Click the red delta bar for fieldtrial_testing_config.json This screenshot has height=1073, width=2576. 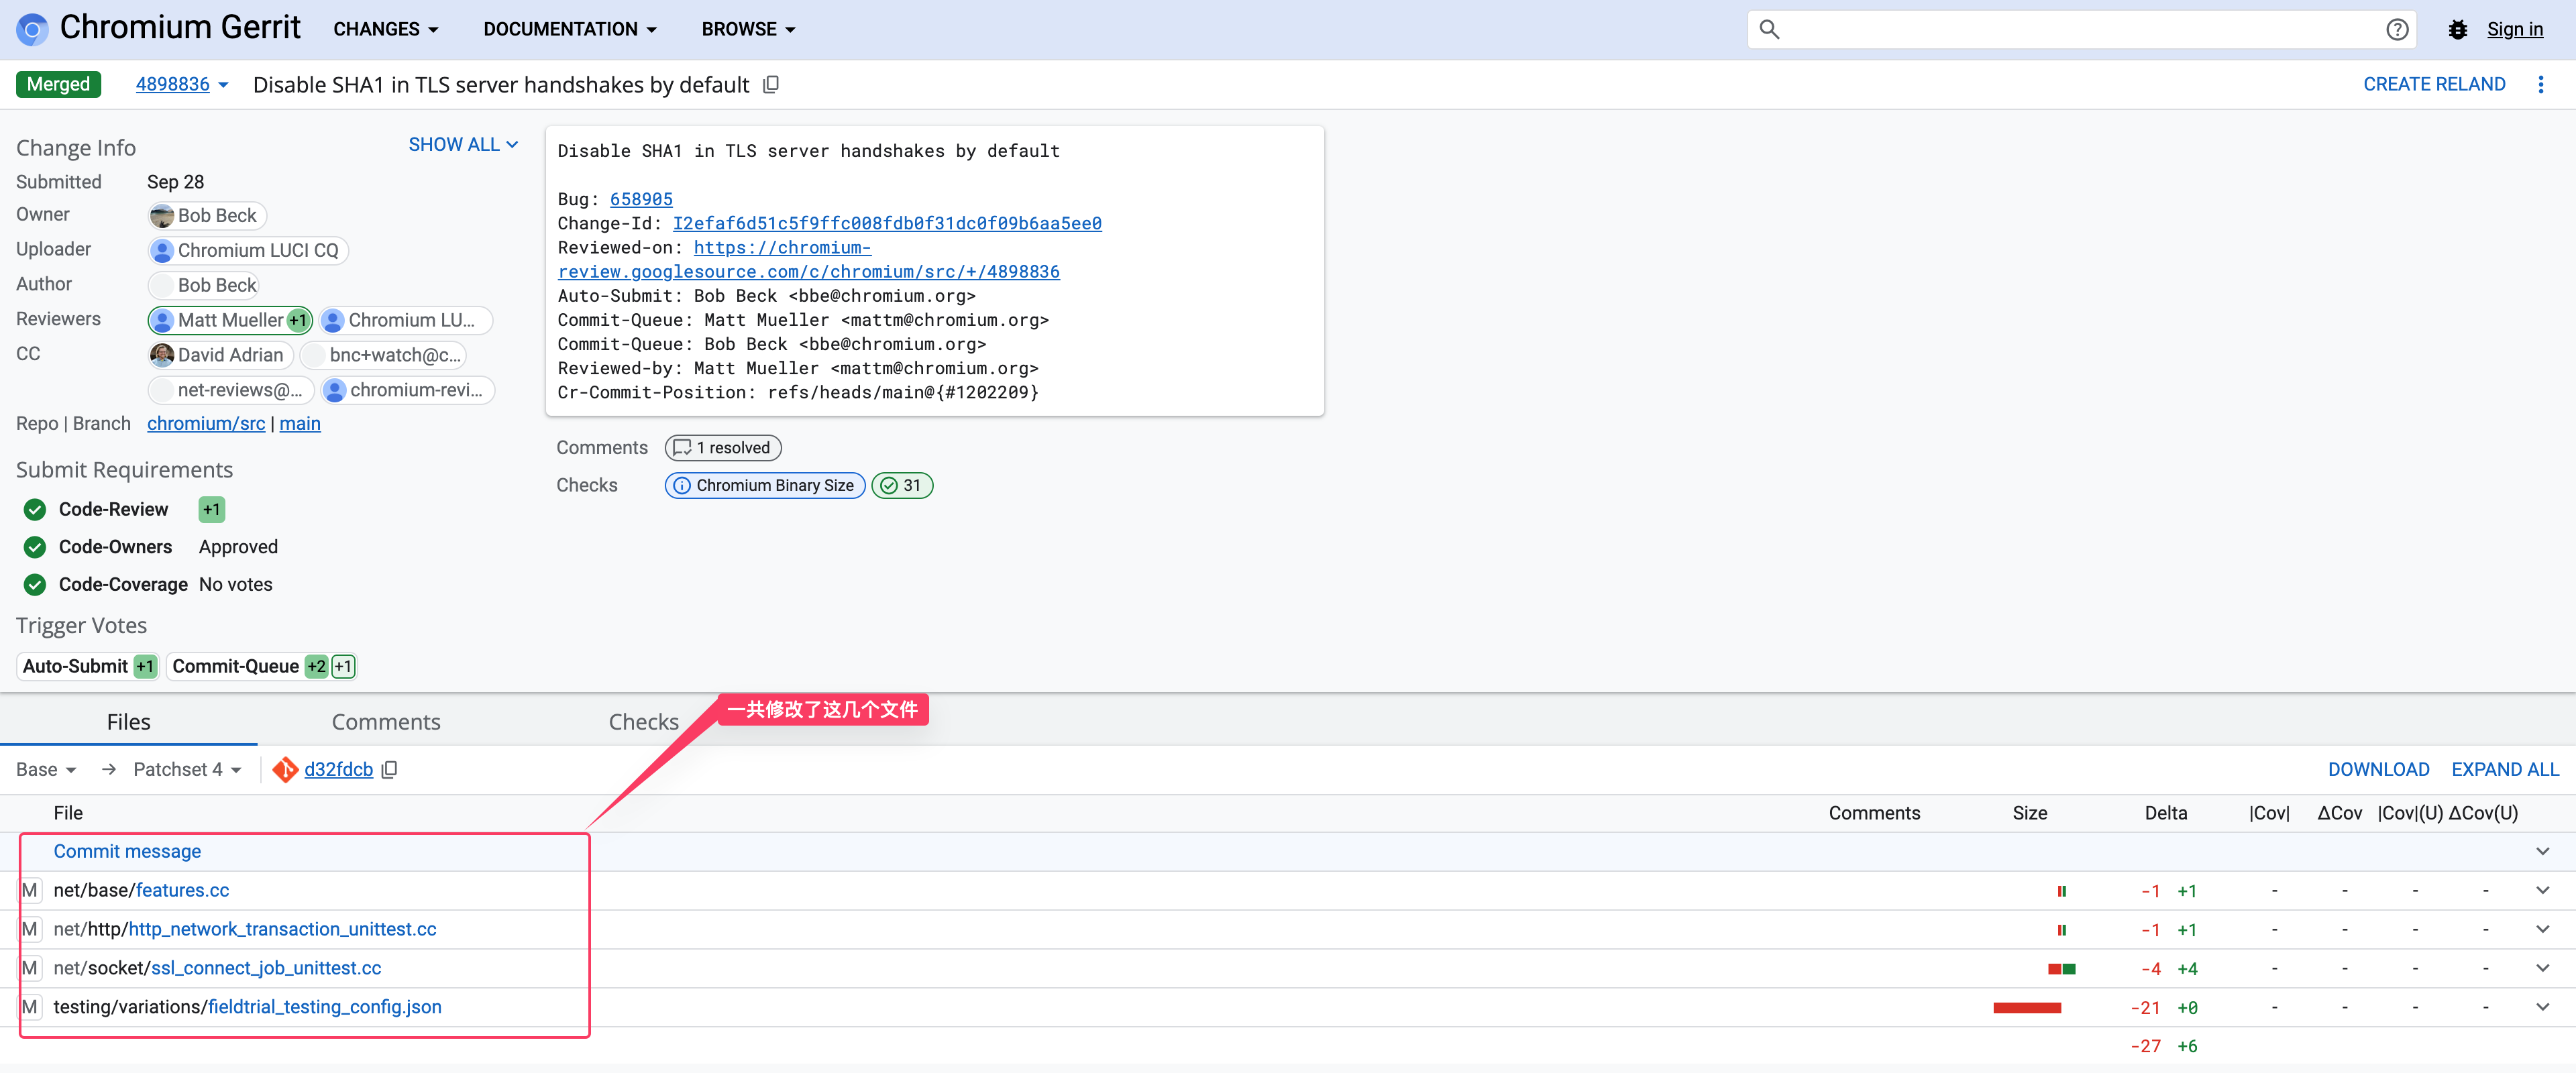tap(2027, 1008)
